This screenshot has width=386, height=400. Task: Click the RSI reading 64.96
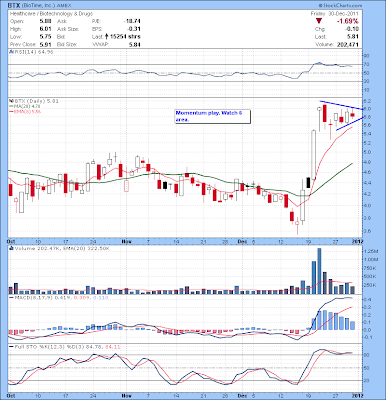click(x=46, y=52)
